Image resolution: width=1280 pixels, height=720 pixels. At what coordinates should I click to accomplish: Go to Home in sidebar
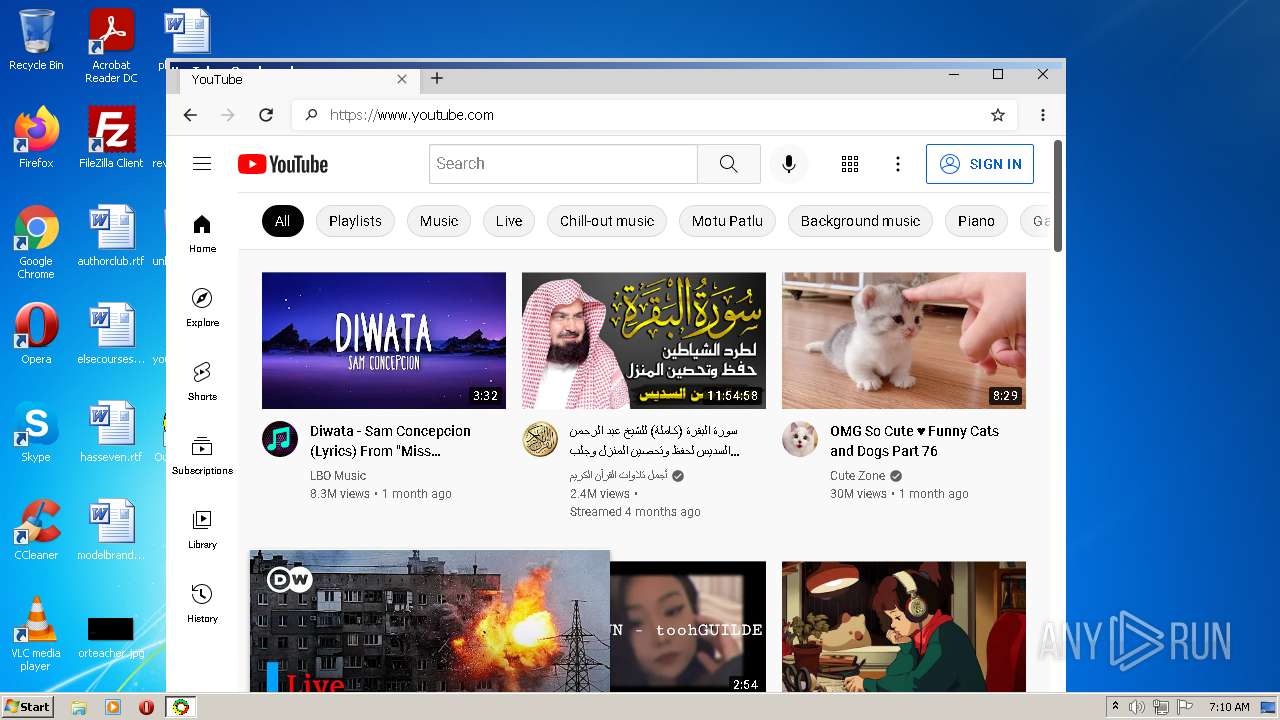202,234
